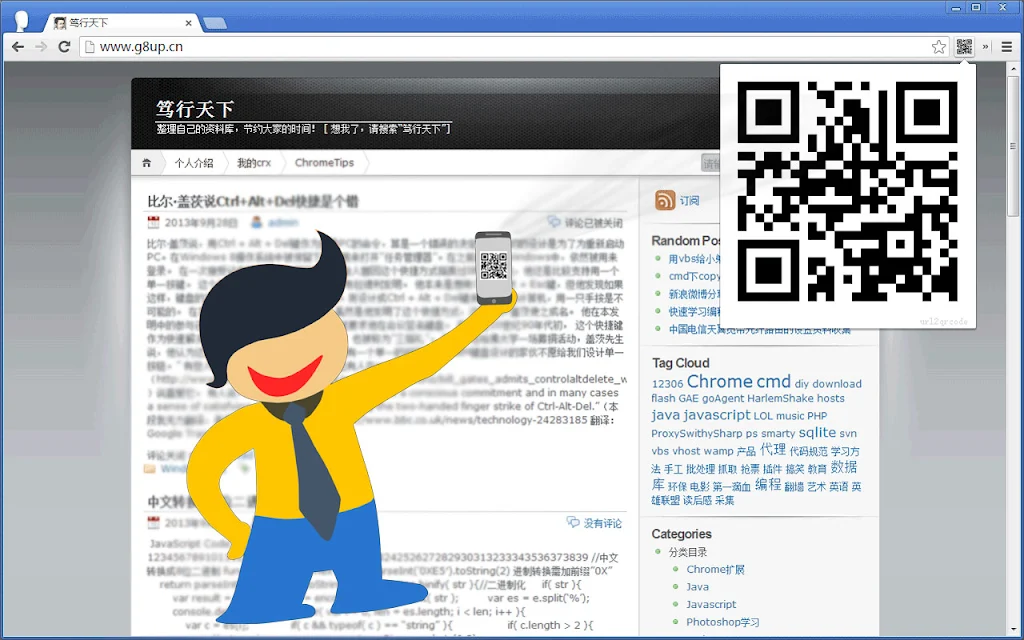Open random post 新浪微博分...
1024x640 pixels.
point(694,294)
